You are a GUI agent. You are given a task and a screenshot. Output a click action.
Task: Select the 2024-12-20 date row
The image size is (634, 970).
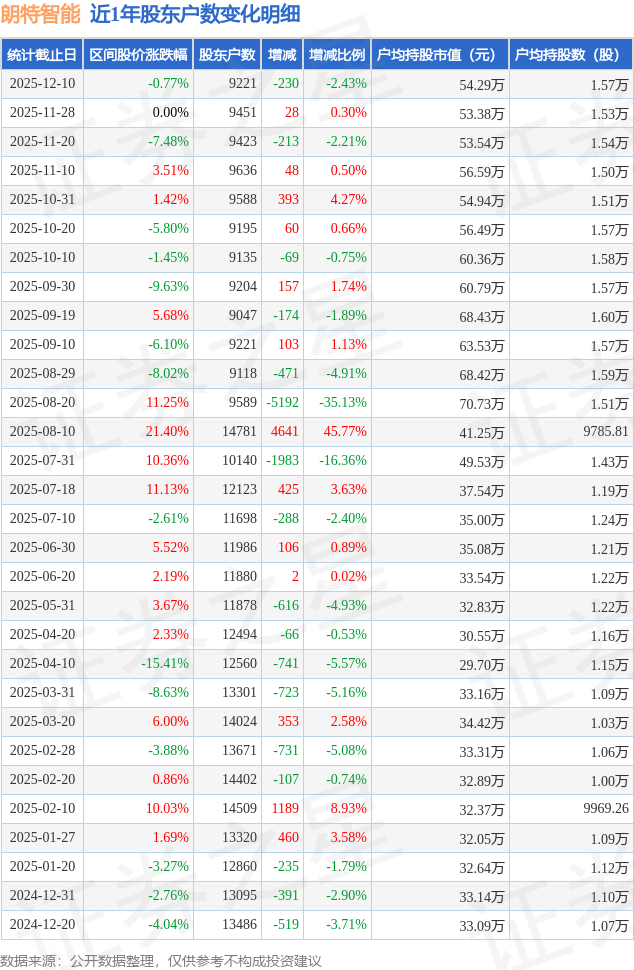click(42, 925)
